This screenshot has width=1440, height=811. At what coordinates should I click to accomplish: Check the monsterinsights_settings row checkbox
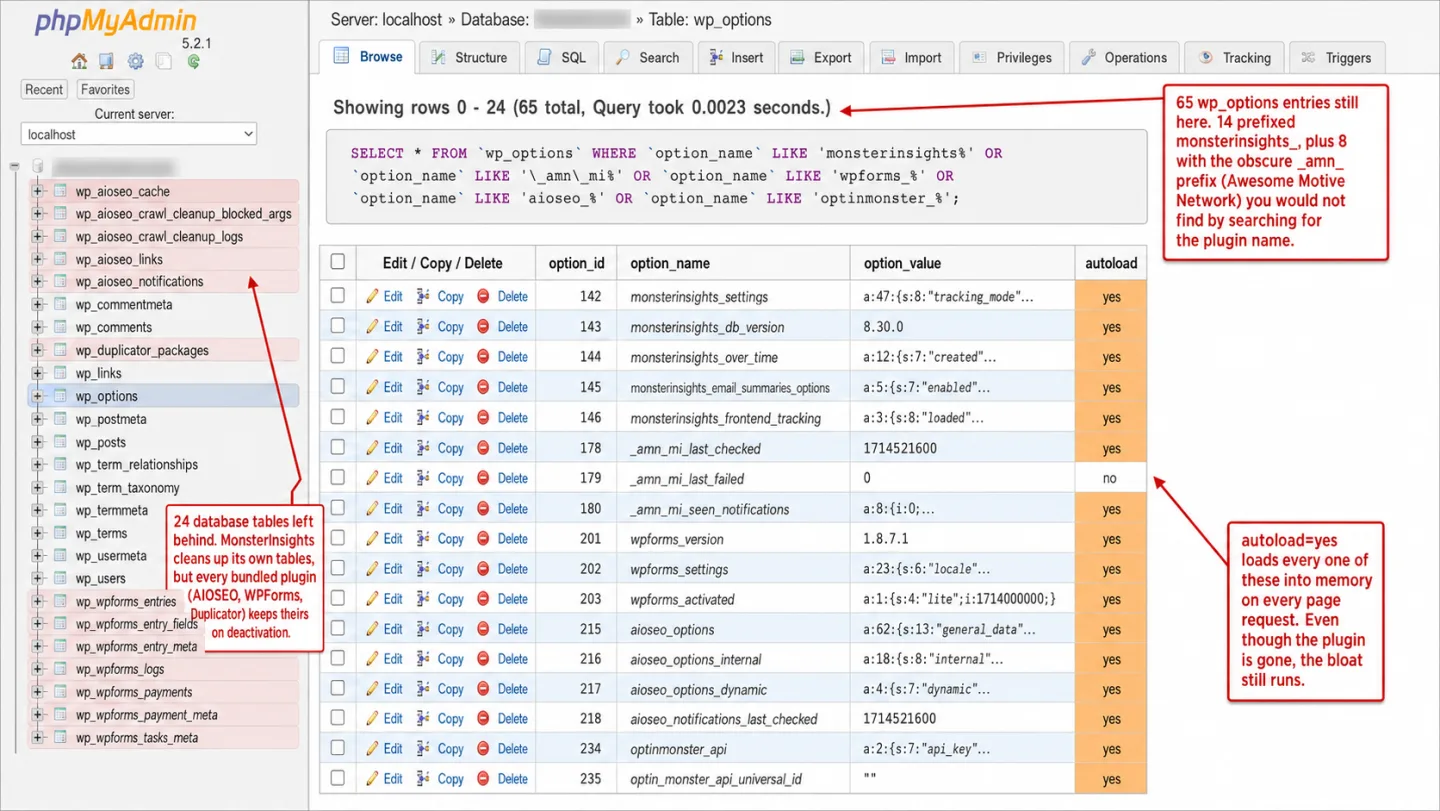[338, 296]
